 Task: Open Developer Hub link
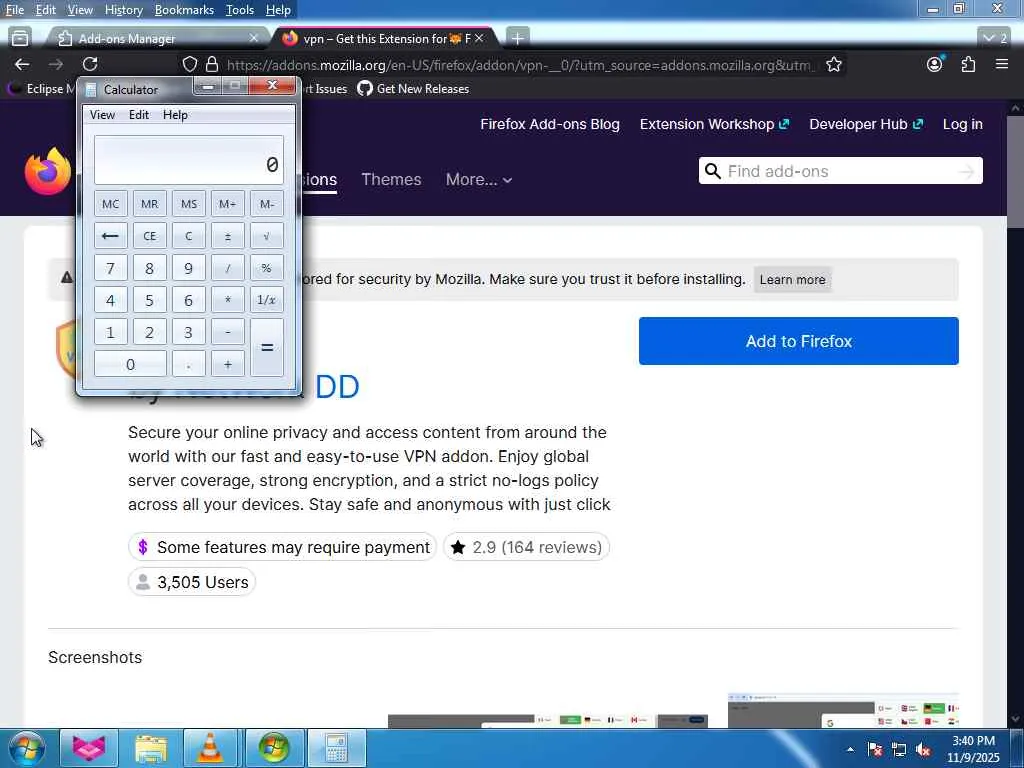(866, 124)
